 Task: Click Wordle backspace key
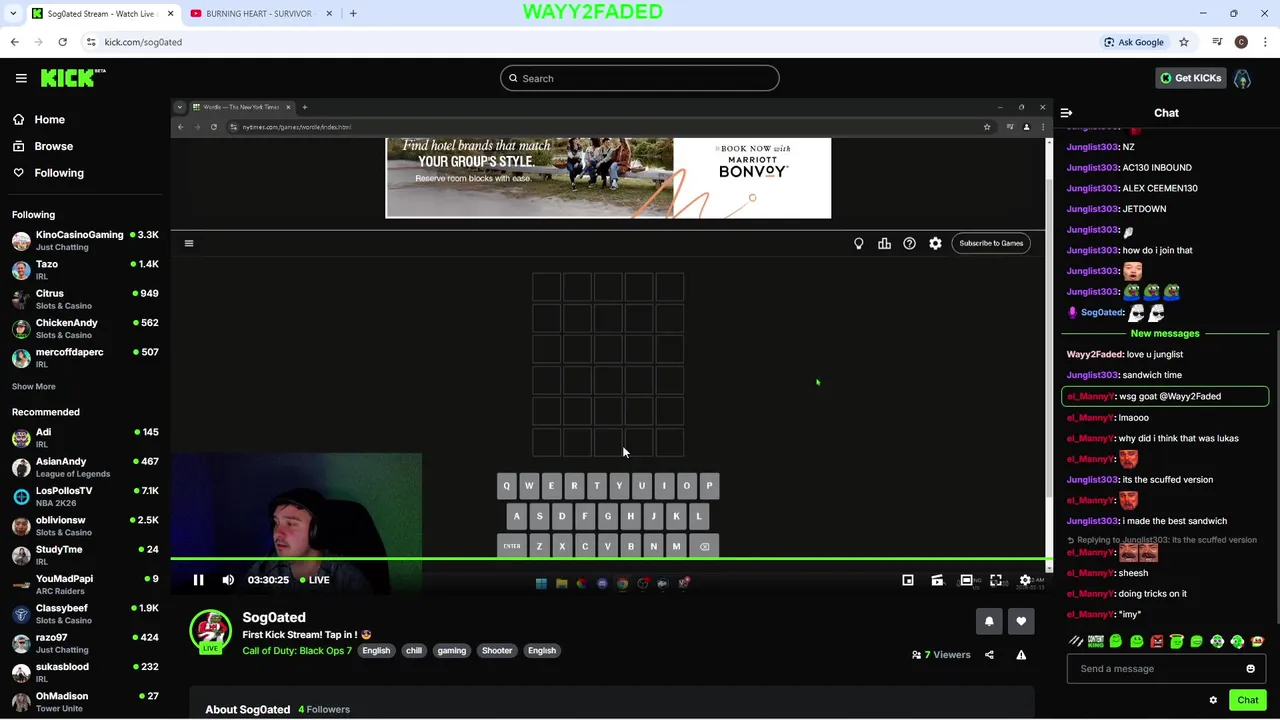pos(704,546)
